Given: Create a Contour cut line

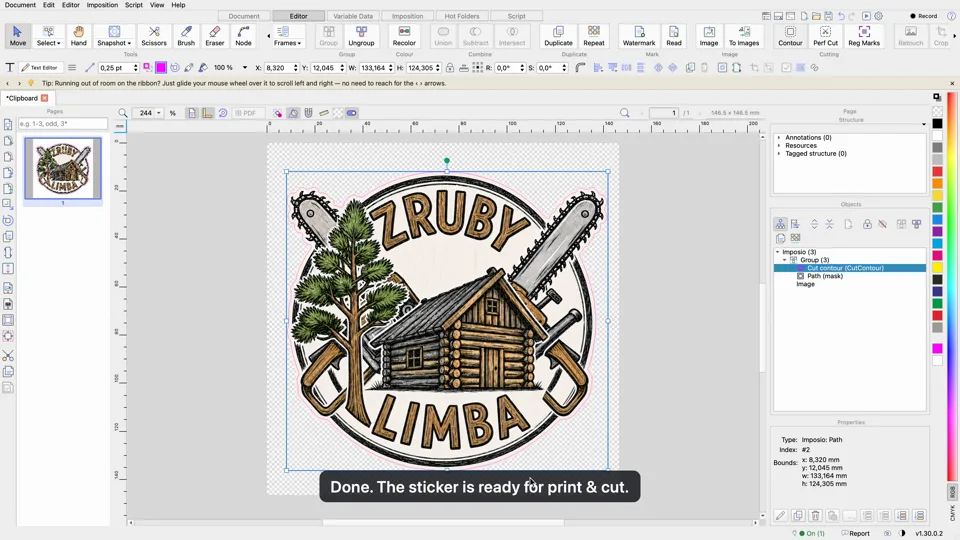Looking at the screenshot, I should pos(790,36).
